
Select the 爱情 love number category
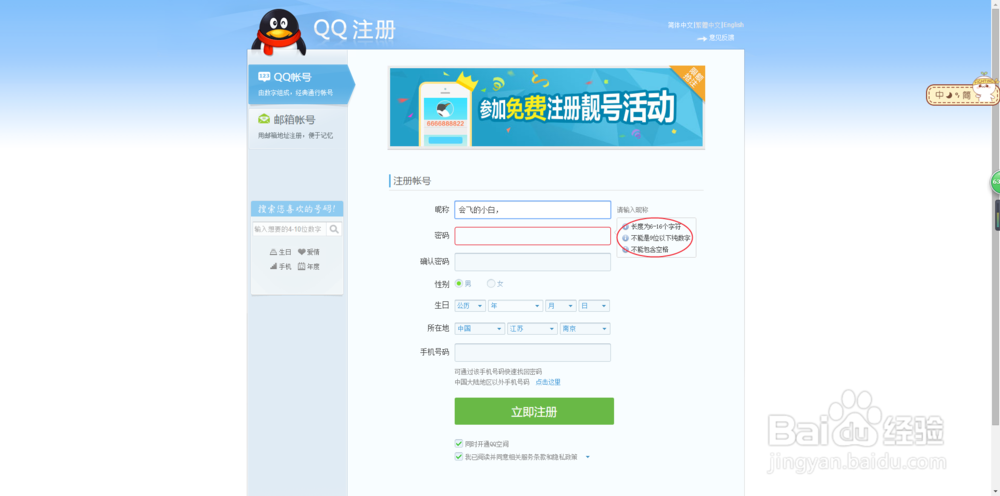tap(309, 252)
